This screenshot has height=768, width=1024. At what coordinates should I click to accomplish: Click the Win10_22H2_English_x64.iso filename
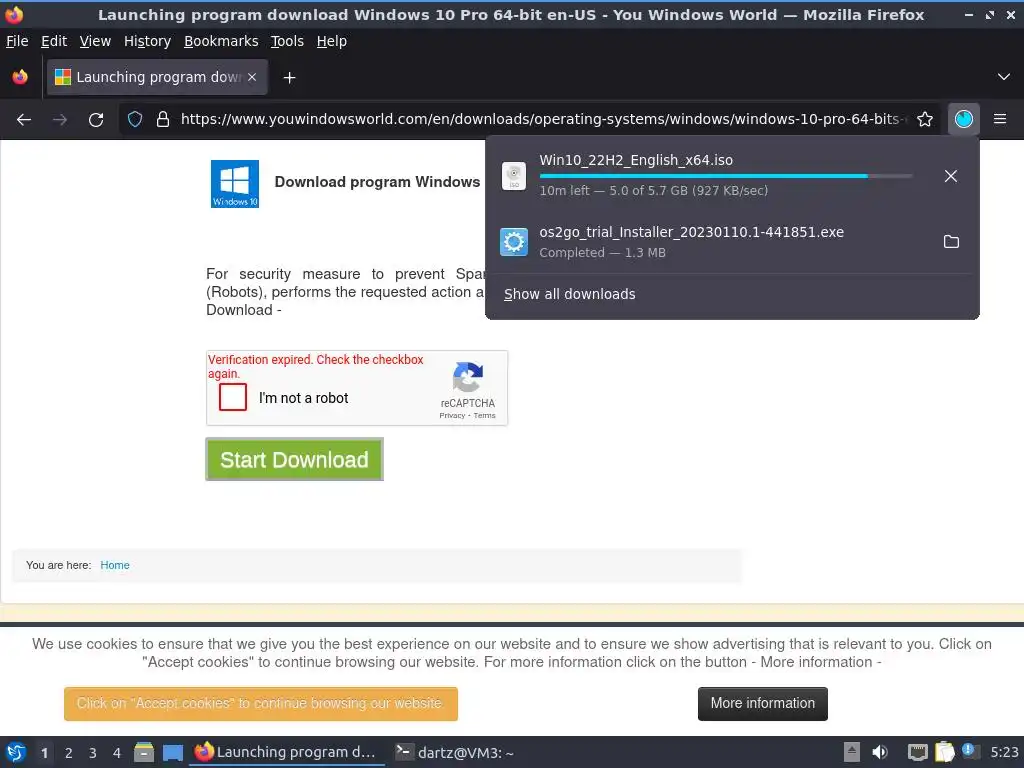pos(636,160)
